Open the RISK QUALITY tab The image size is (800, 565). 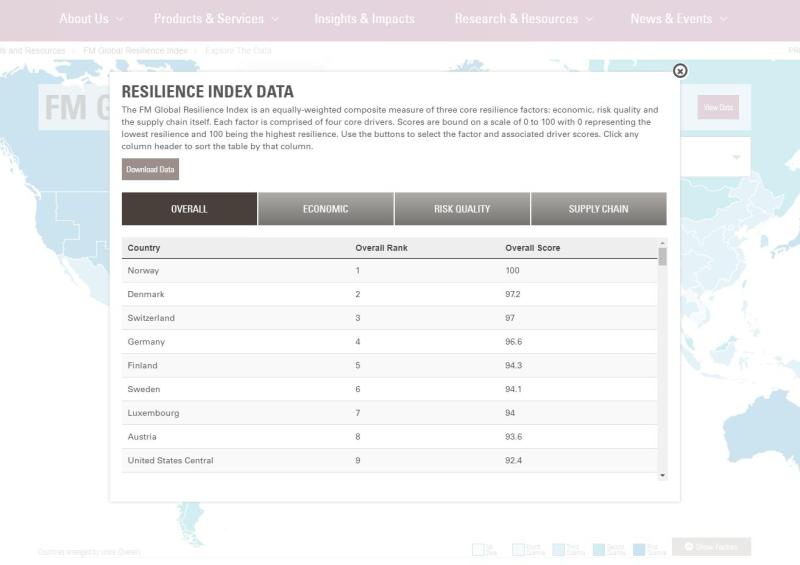tap(462, 209)
